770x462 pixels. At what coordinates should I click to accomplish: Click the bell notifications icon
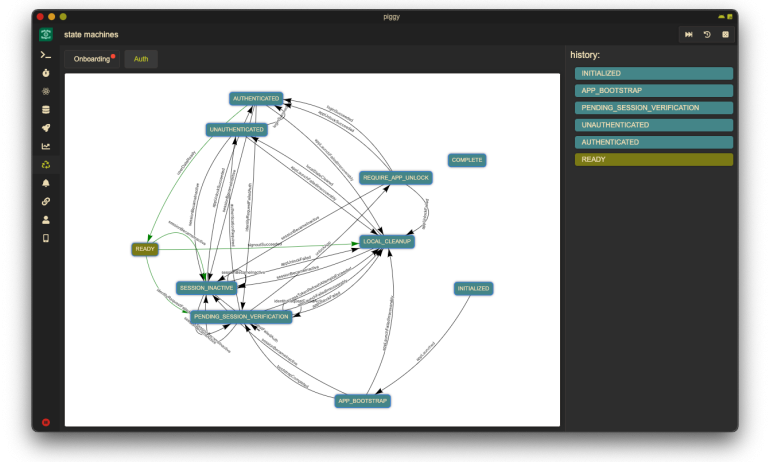(46, 183)
